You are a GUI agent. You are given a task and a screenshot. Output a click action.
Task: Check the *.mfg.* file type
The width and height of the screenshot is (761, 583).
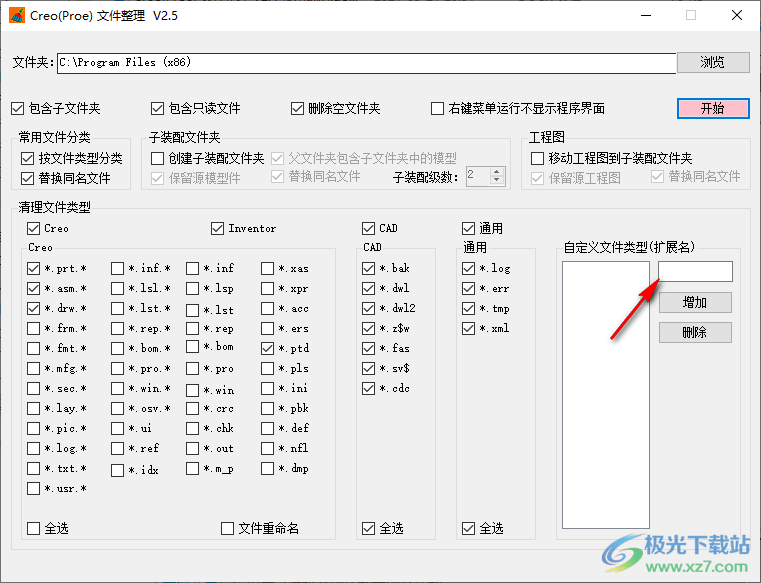coord(33,368)
